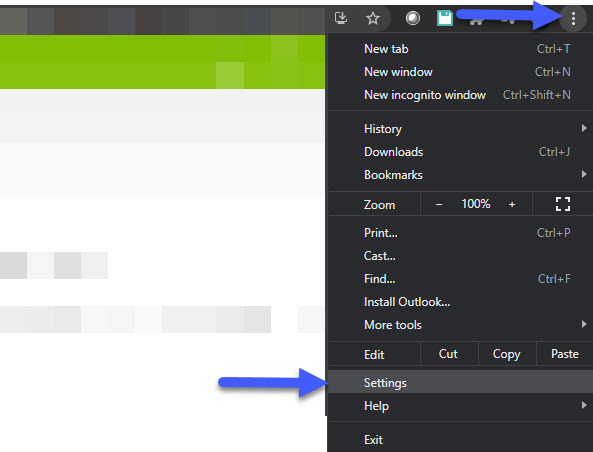Click the install page download icon
Screen dimensions: 593x452
341,18
